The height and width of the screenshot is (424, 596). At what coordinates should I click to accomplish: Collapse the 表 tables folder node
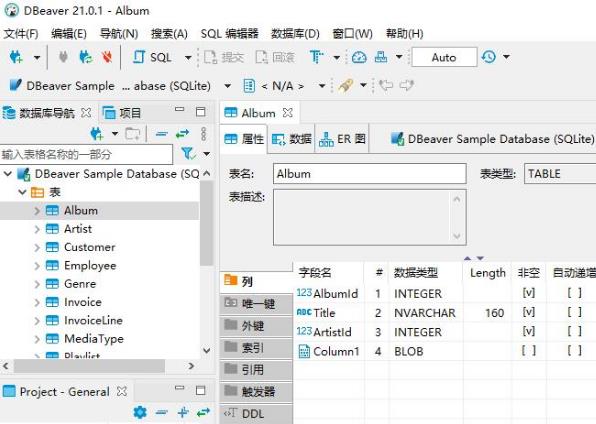(22, 192)
